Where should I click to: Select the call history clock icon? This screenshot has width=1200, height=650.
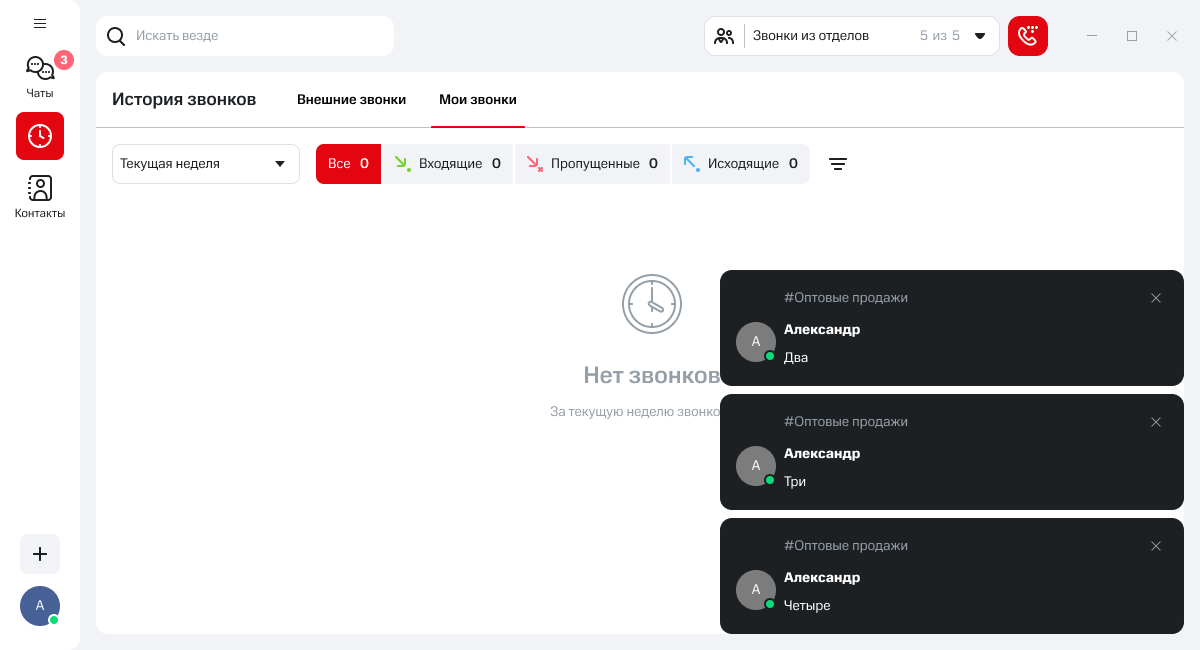40,136
